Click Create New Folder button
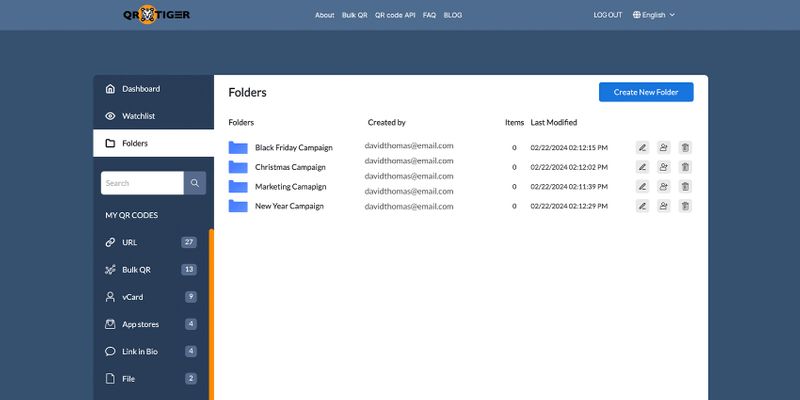The image size is (800, 400). click(x=646, y=92)
